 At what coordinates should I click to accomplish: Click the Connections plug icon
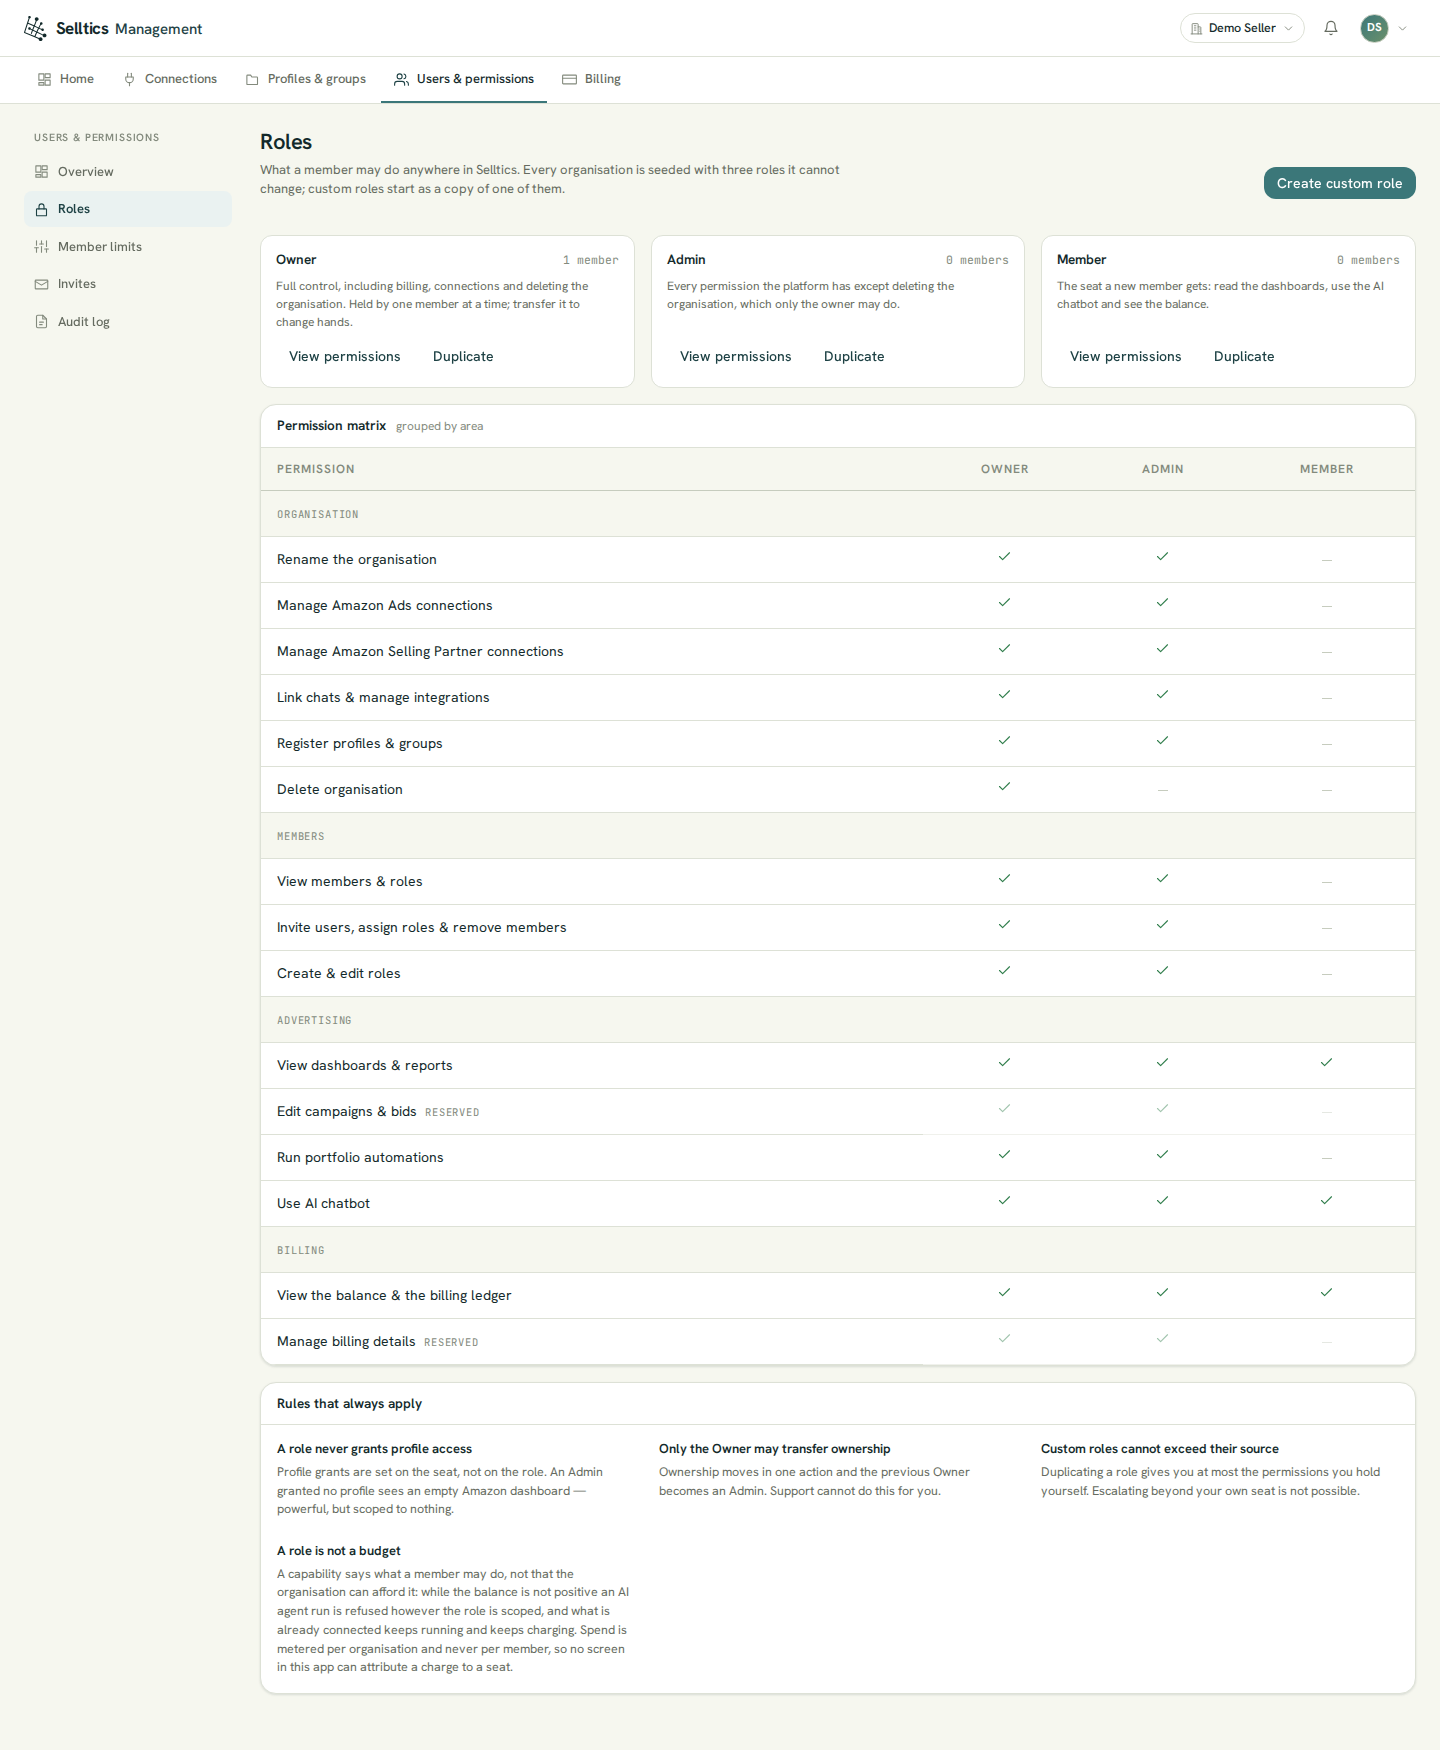129,79
